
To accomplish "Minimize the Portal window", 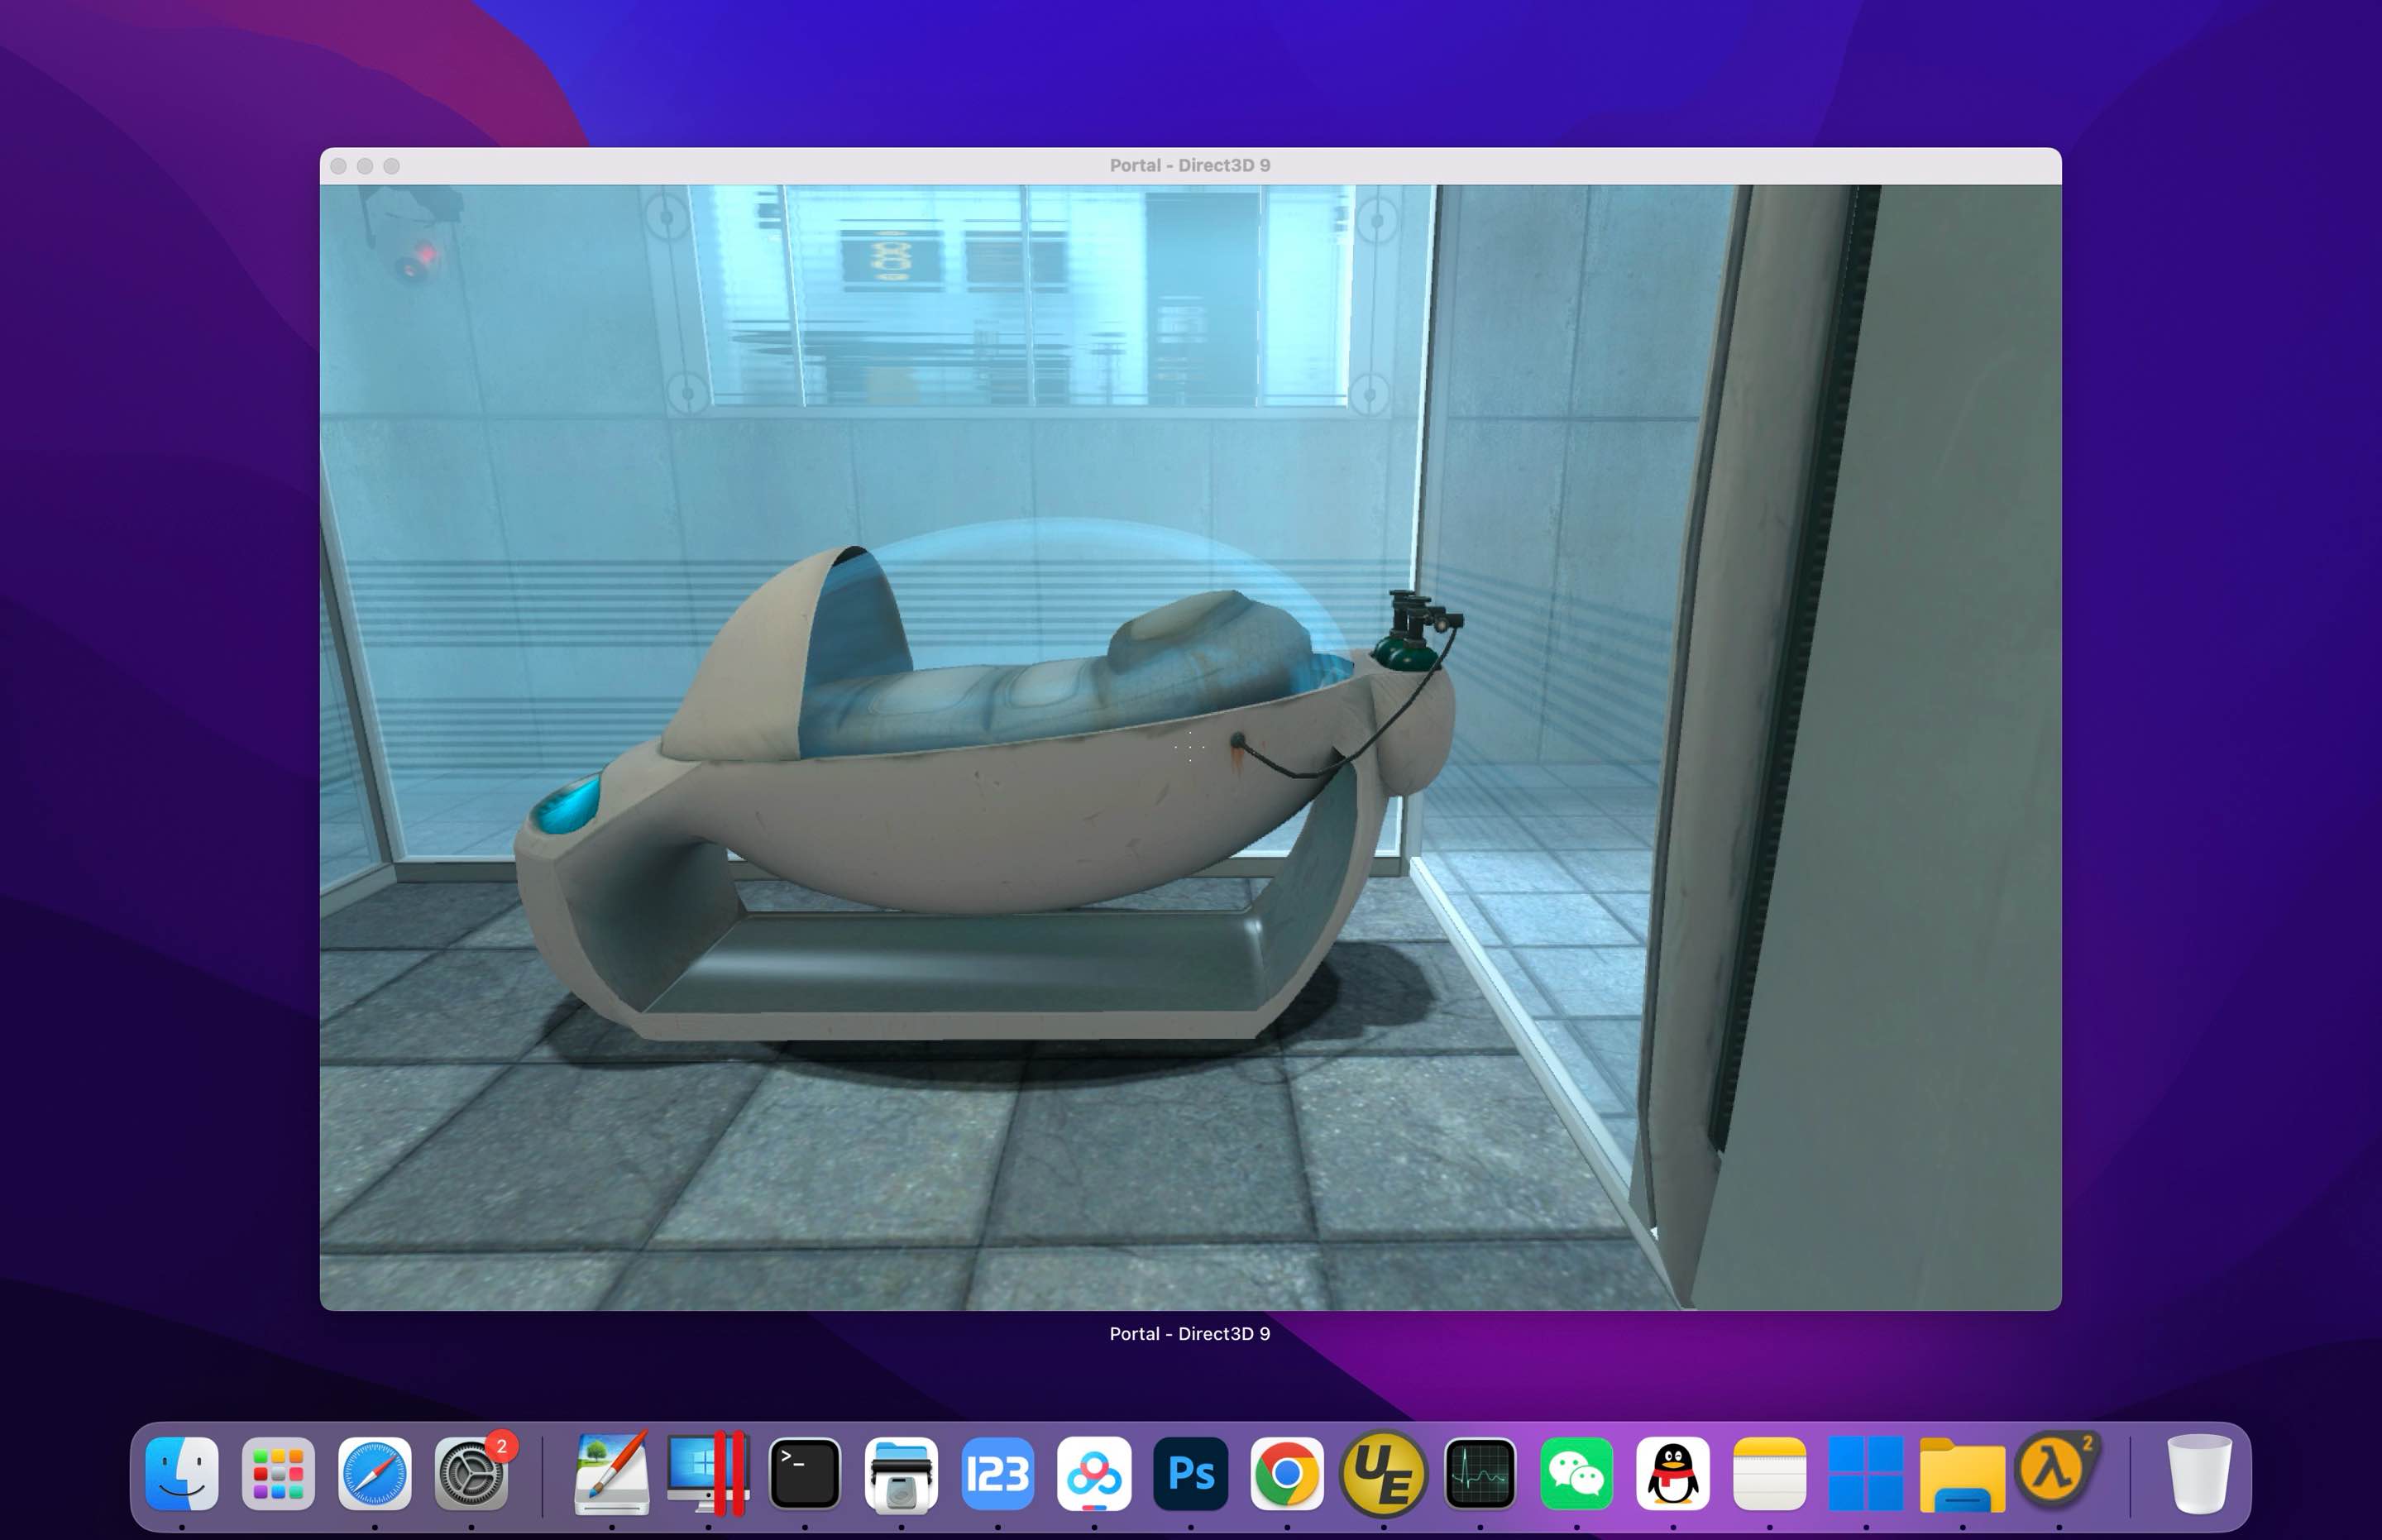I will pos(365,166).
